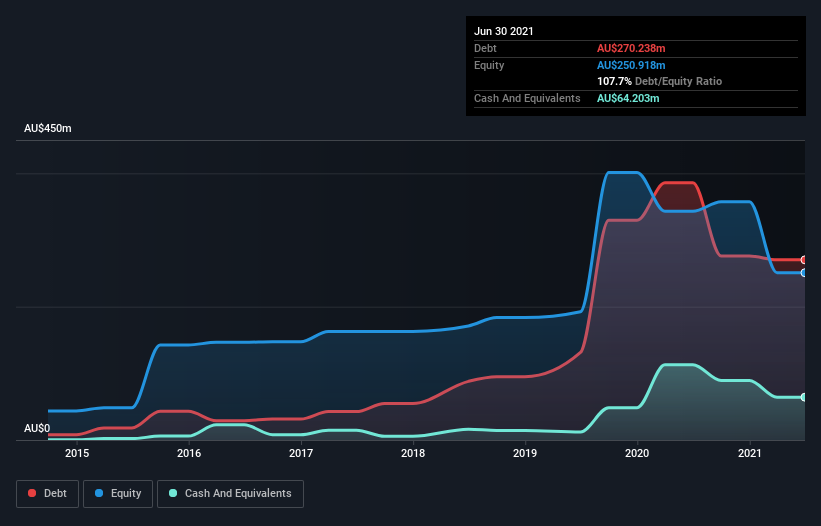This screenshot has width=821, height=526.
Task: Click the AU$450m axis label
Action: click(x=48, y=128)
